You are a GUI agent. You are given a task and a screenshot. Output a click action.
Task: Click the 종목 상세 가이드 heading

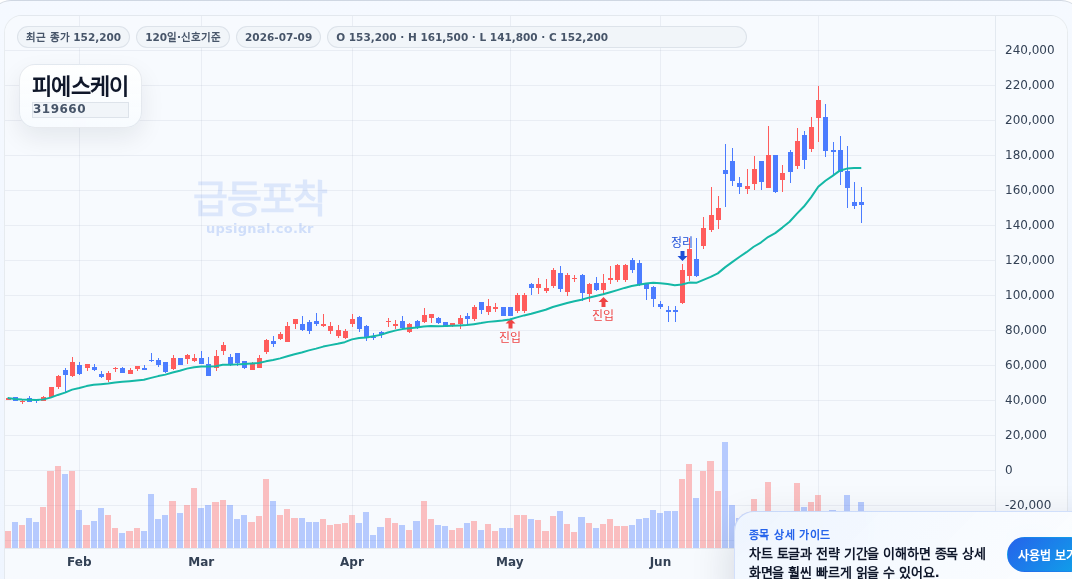click(789, 535)
